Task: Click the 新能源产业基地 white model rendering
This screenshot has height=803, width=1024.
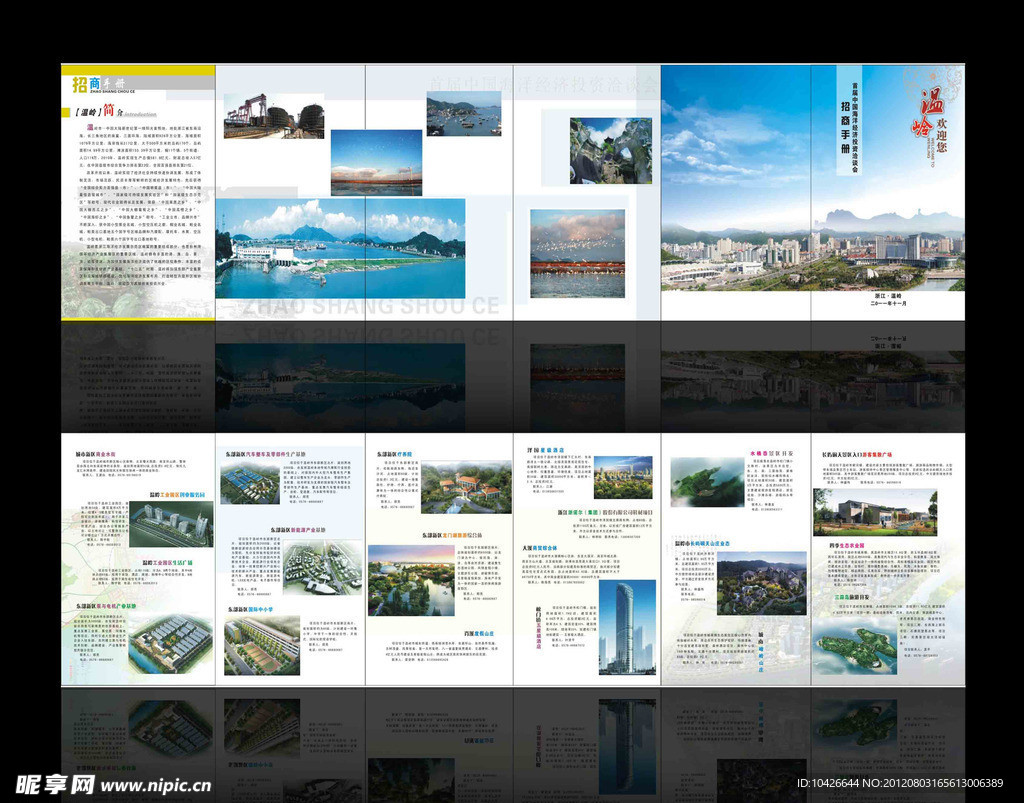Action: [x=323, y=567]
